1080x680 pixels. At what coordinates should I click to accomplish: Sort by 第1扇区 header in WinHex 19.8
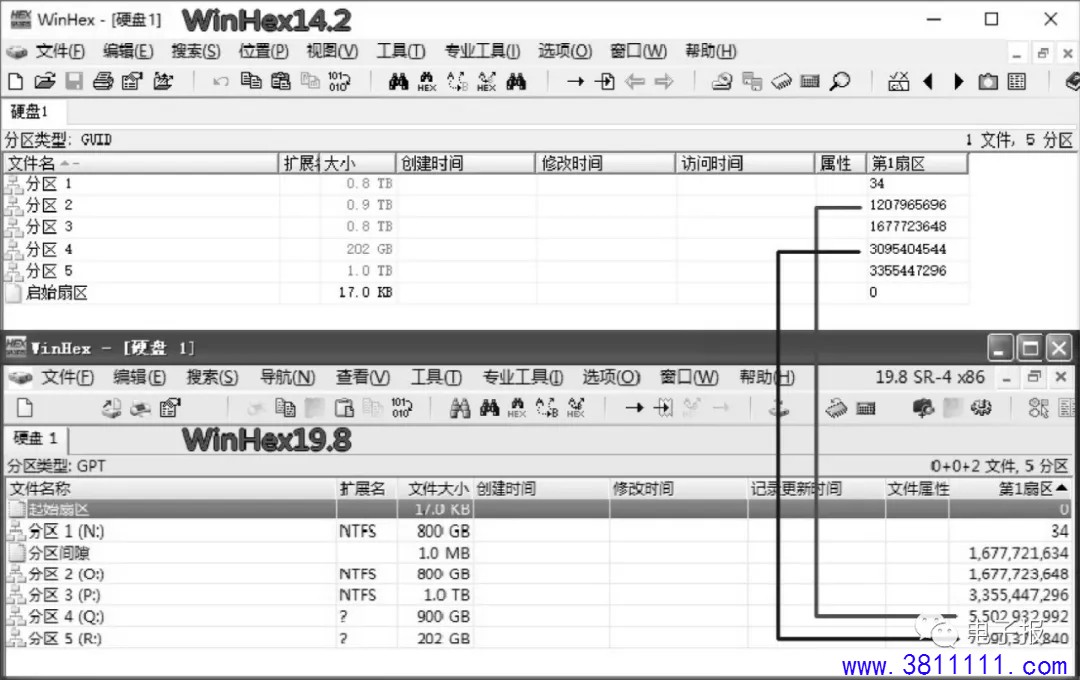tap(1011, 489)
